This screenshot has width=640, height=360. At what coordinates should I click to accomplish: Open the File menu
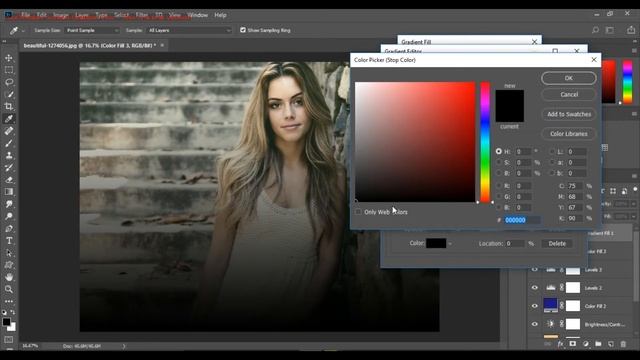click(x=26, y=15)
